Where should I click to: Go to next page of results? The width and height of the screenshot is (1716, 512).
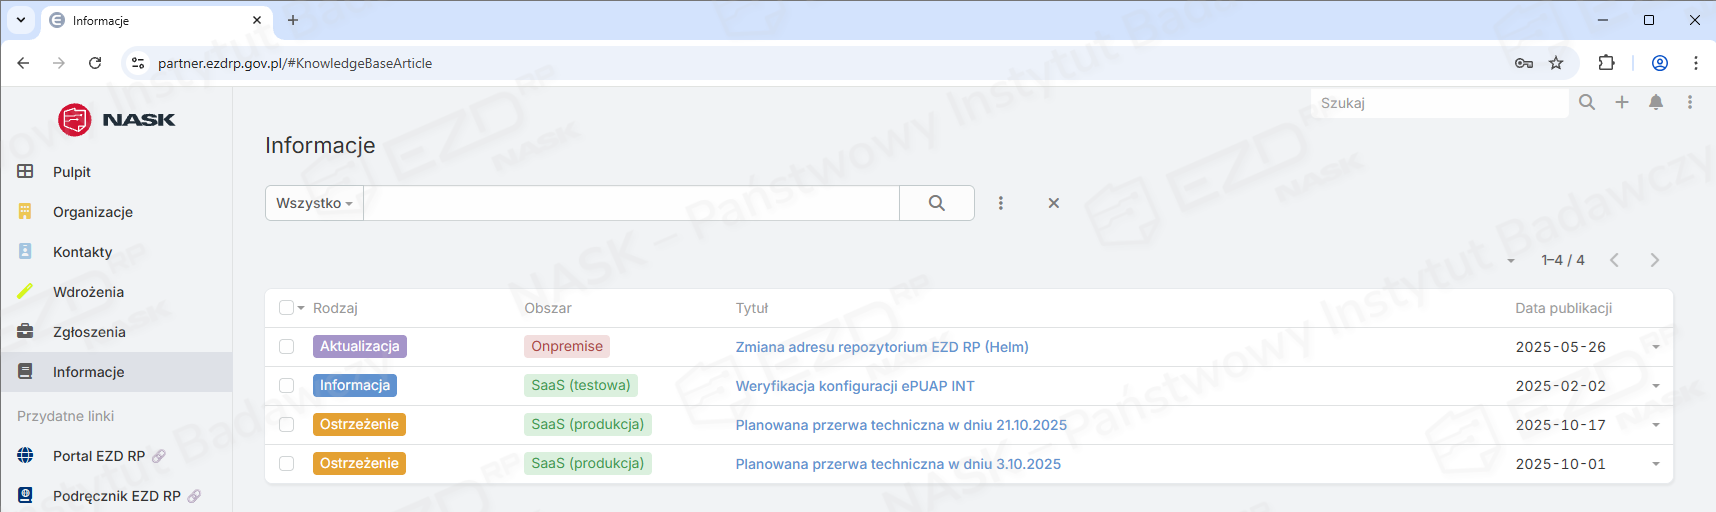pos(1655,260)
